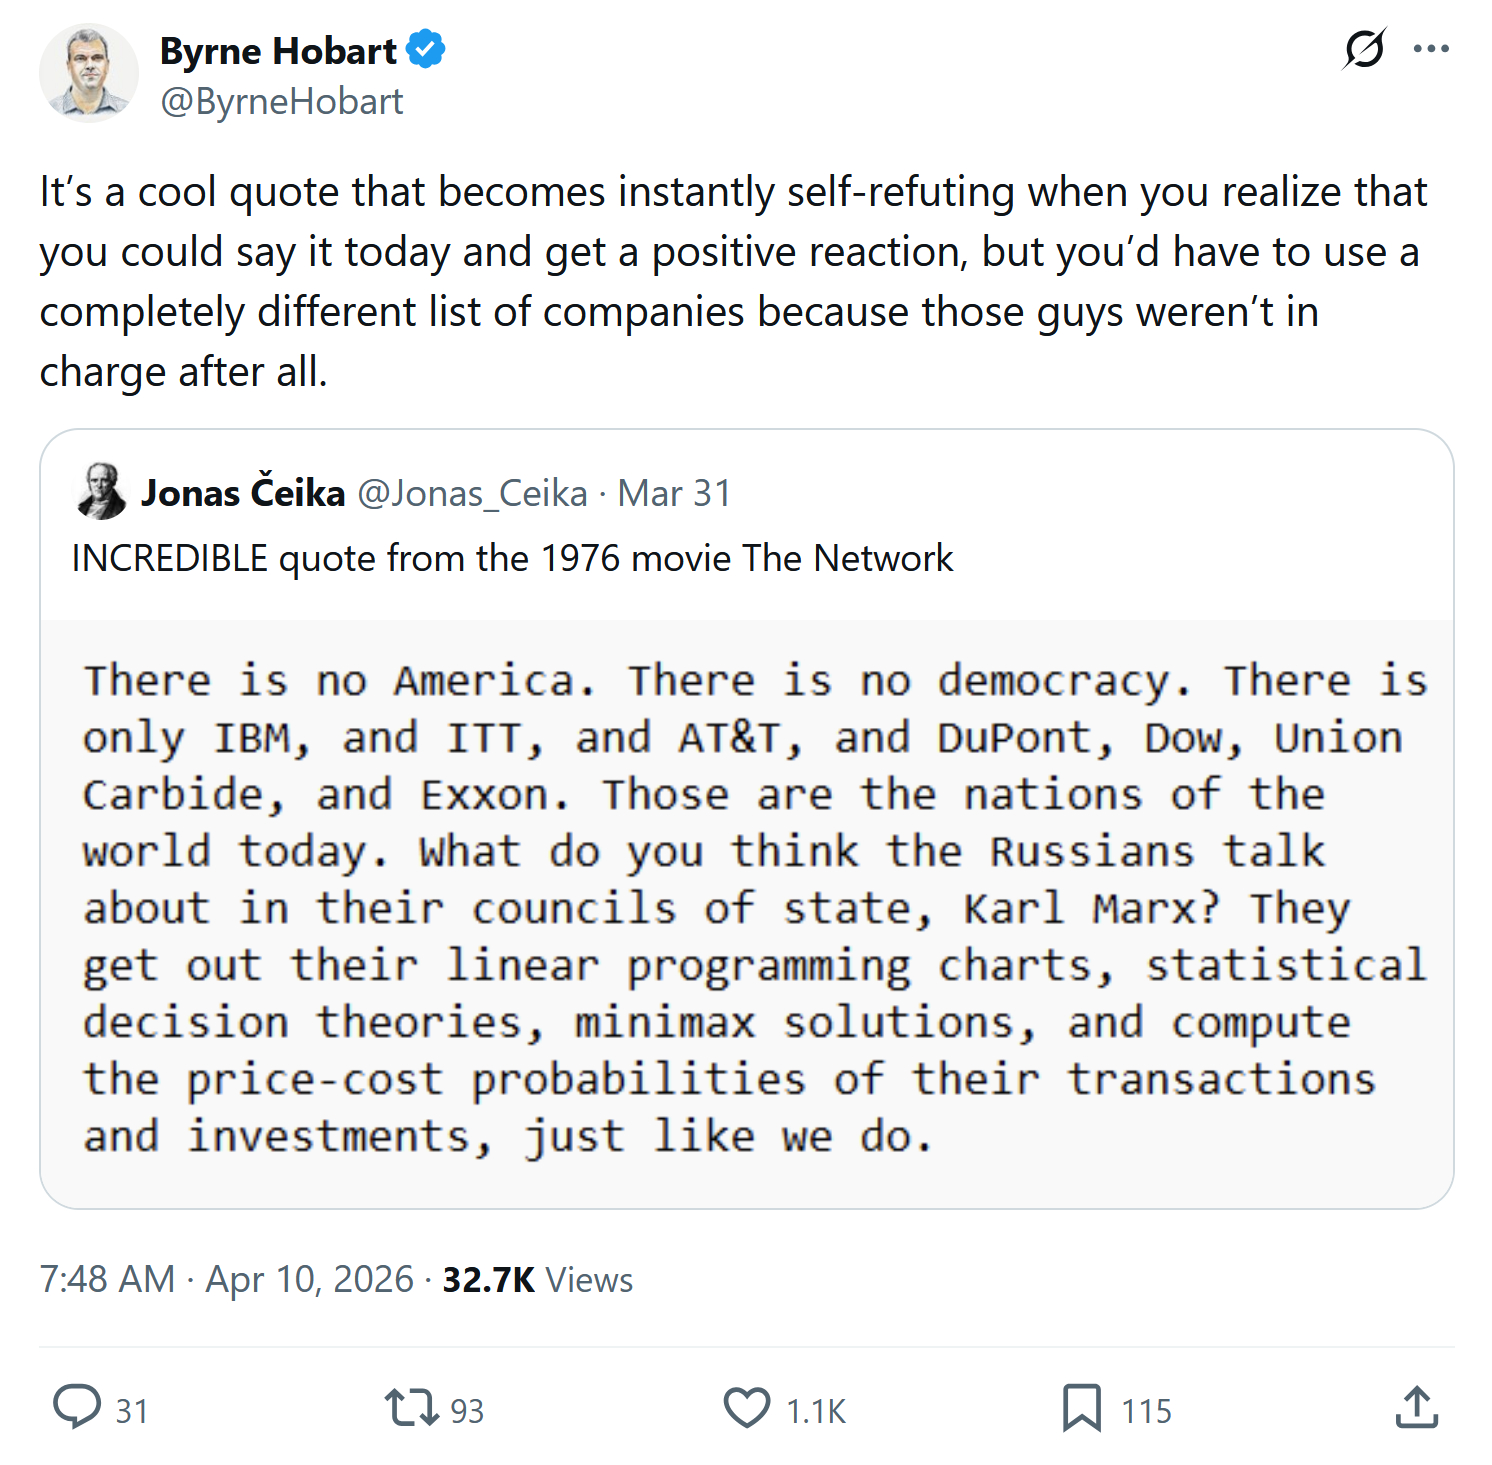Click the @Jonas_Ceika handle
The image size is (1492, 1465).
coord(472,493)
